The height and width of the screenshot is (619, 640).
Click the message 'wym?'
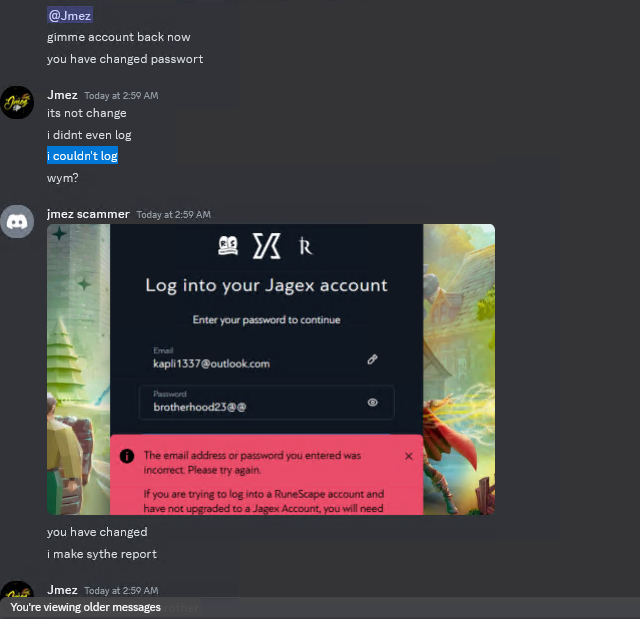tap(62, 178)
